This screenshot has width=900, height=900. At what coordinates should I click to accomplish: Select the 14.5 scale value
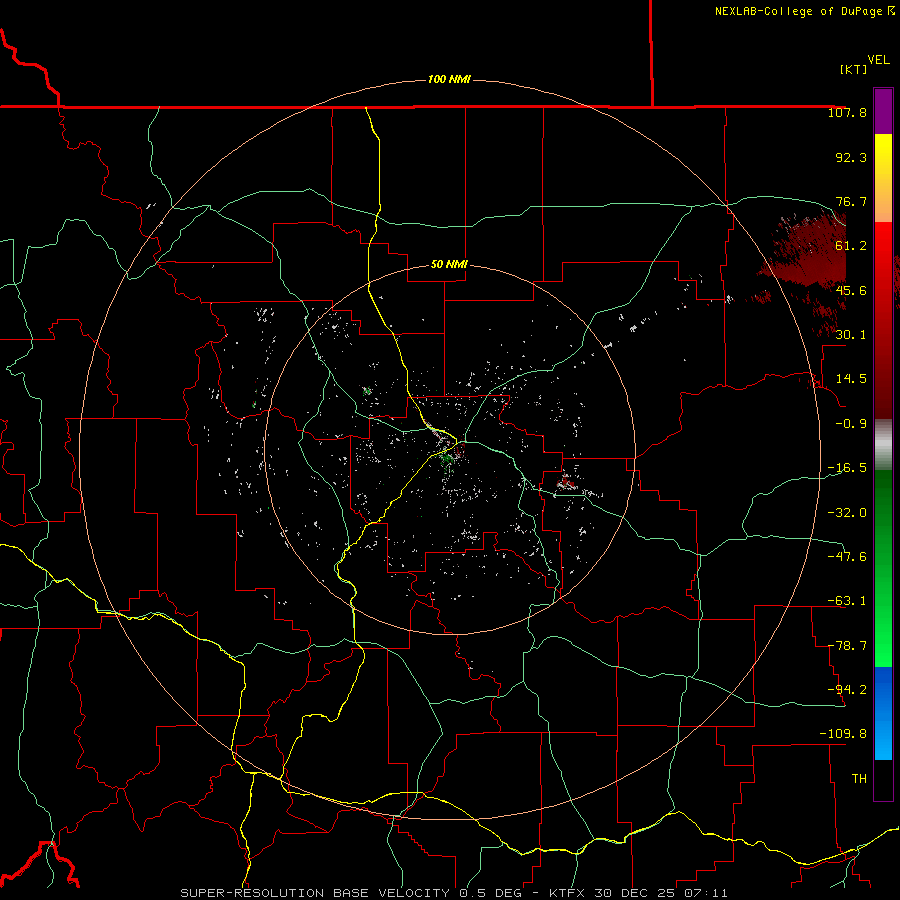pyautogui.click(x=851, y=379)
